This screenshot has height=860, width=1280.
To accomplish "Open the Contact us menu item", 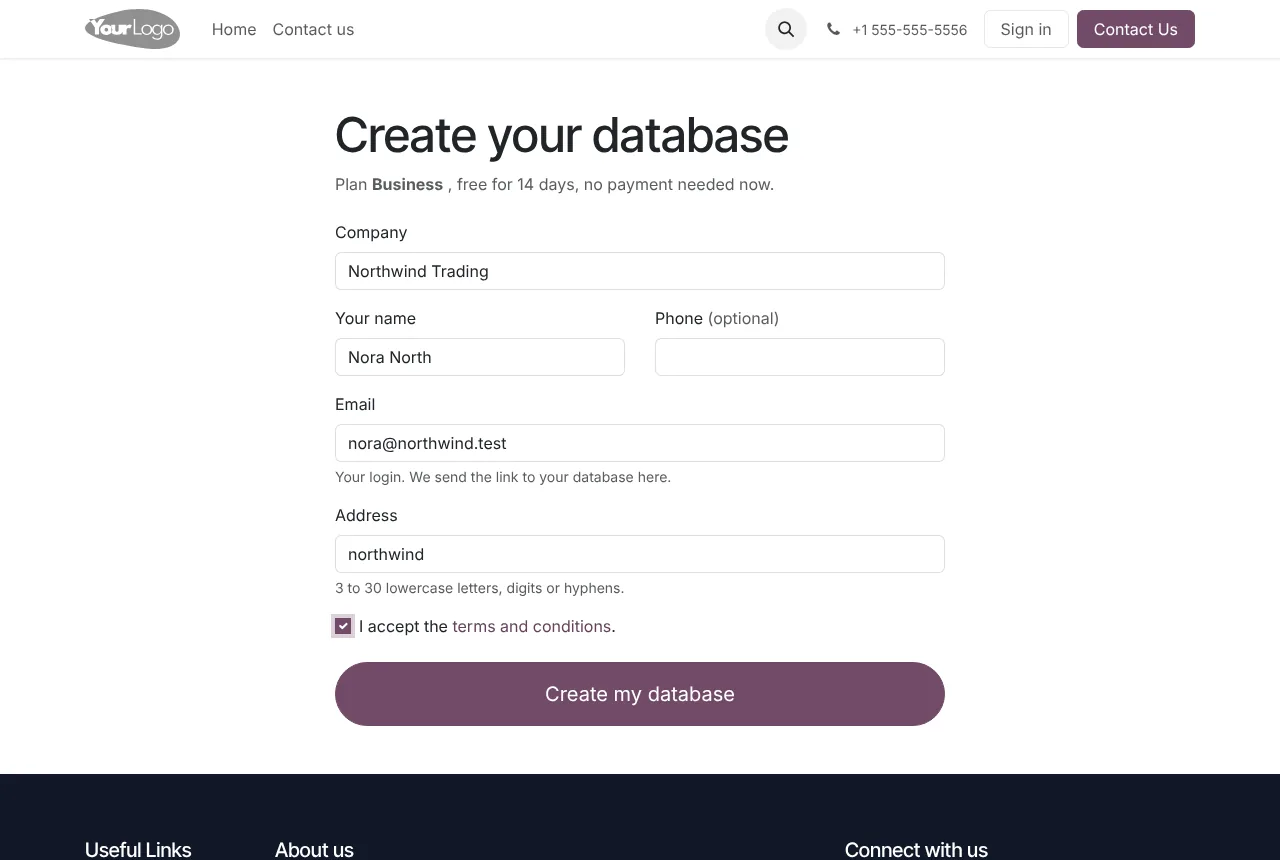I will click(313, 29).
